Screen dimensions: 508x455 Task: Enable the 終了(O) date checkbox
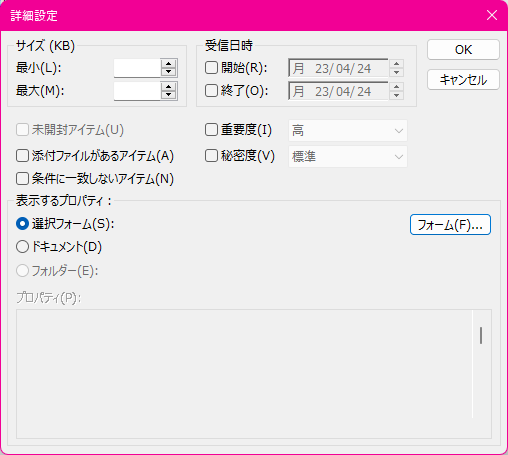click(x=211, y=90)
